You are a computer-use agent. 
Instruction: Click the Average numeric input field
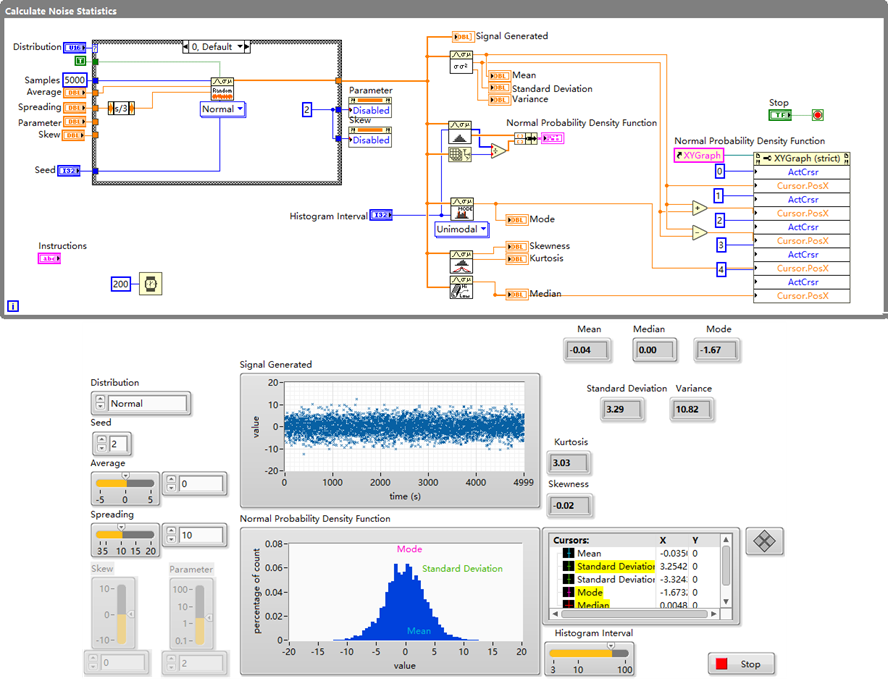201,484
